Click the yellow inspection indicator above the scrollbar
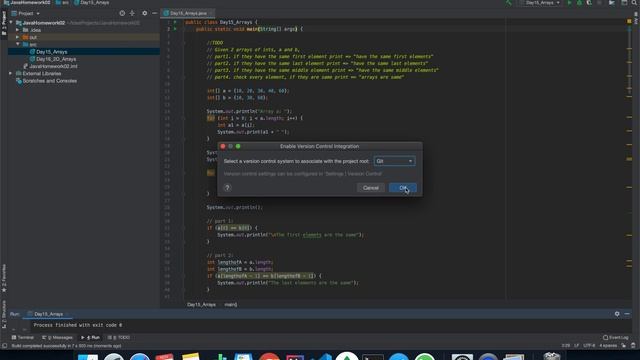 (x=629, y=21)
